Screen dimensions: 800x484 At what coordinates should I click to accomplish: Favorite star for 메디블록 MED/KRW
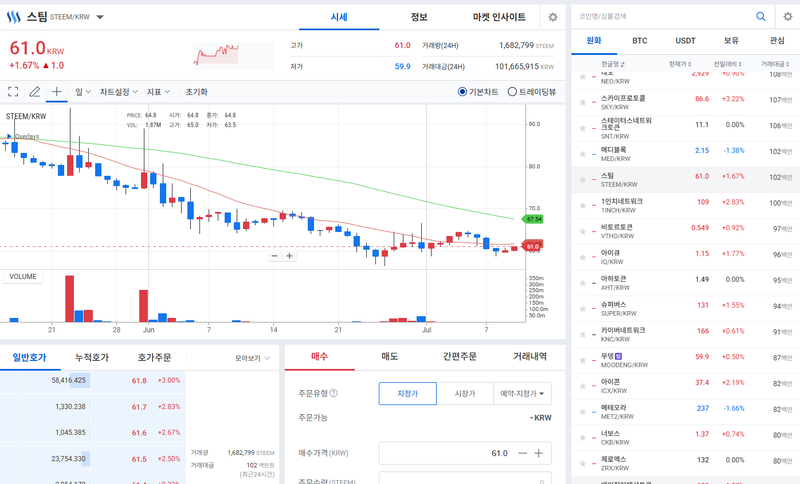click(583, 154)
